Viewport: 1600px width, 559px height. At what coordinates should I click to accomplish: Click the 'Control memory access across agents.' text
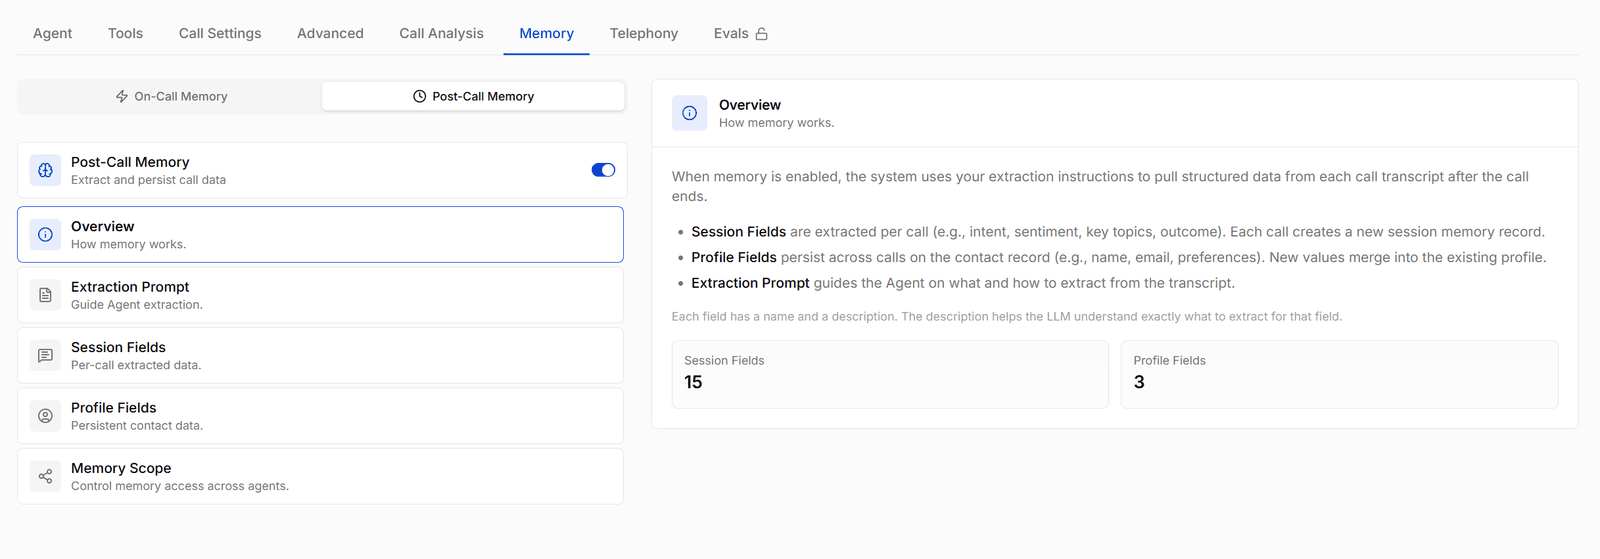coord(180,486)
